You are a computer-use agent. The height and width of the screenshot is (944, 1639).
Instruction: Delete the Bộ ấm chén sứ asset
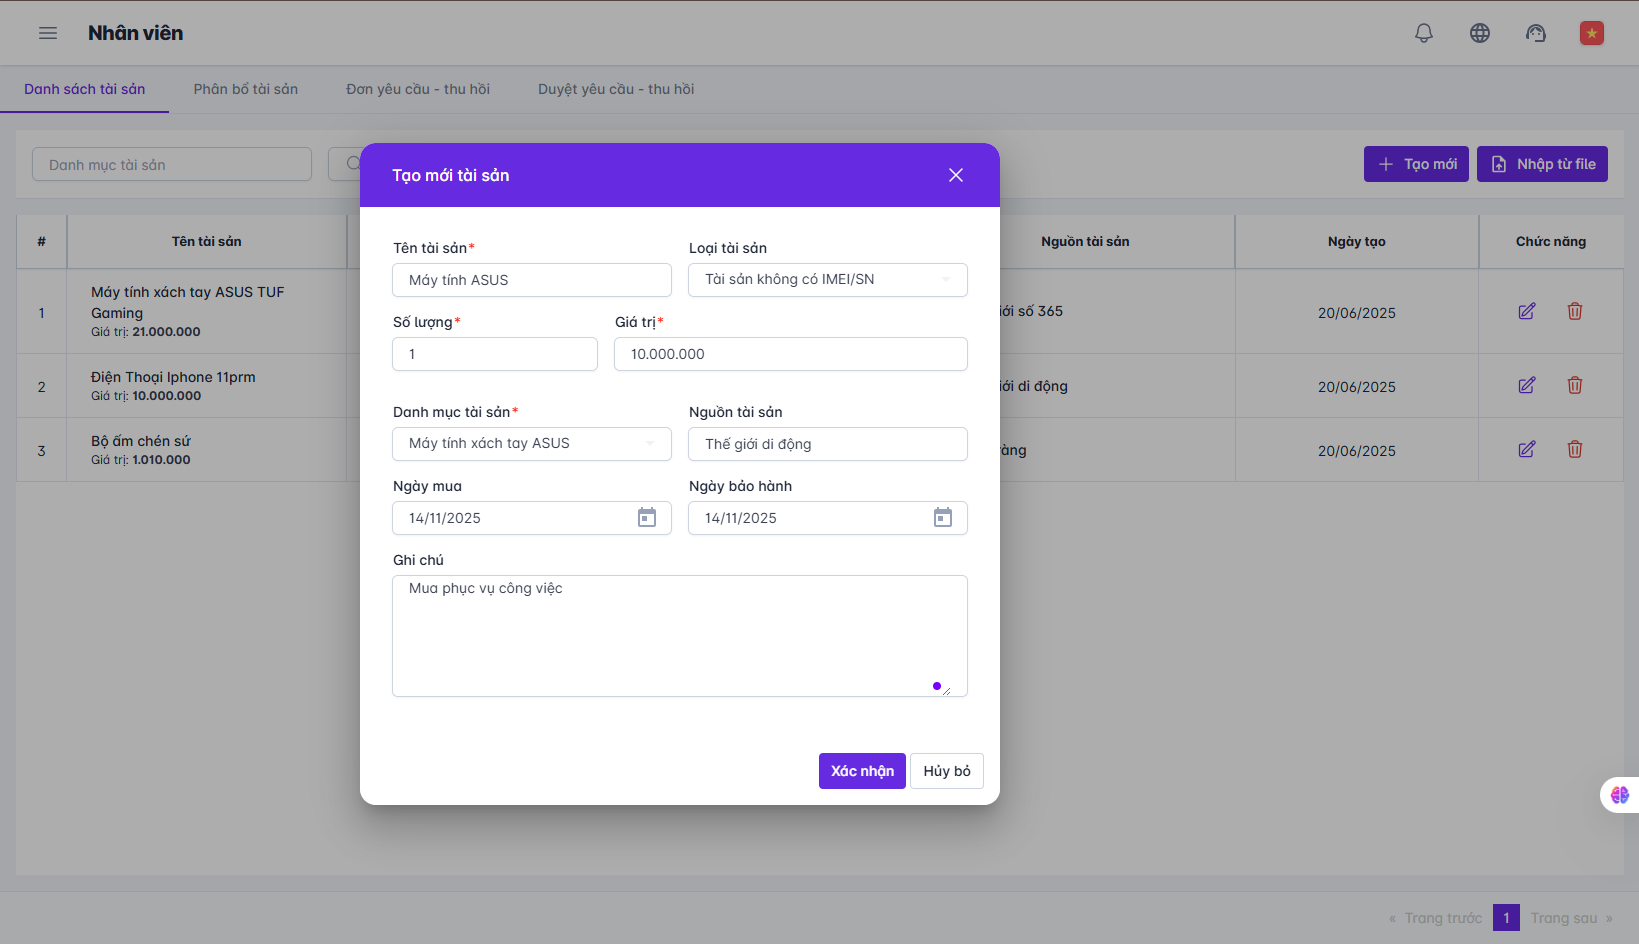click(x=1574, y=450)
